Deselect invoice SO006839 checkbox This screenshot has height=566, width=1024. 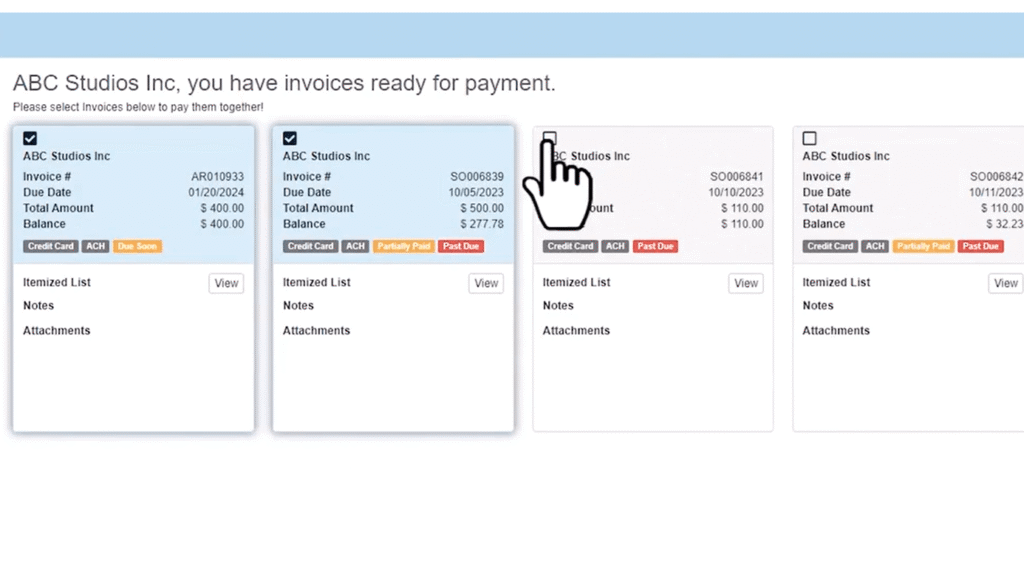tap(290, 138)
